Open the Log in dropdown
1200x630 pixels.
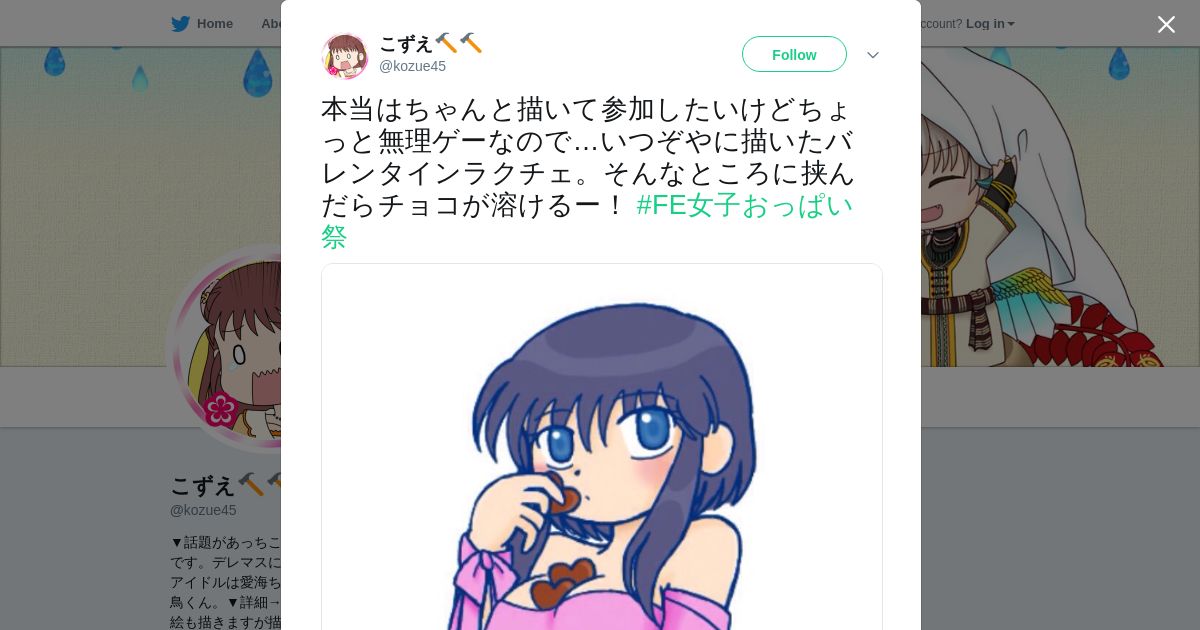coord(989,24)
